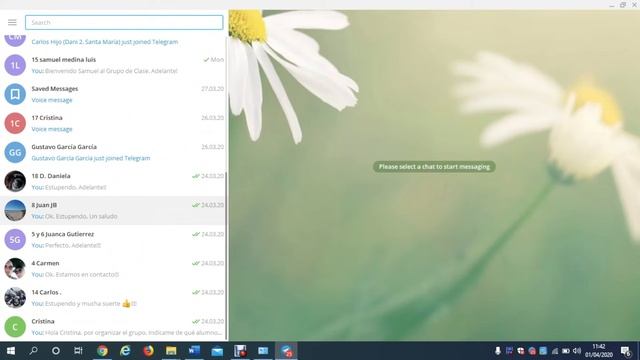The image size is (640, 360).
Task: Click 'Carlos Hijo ... just joined Telegram' message
Action: 105,42
